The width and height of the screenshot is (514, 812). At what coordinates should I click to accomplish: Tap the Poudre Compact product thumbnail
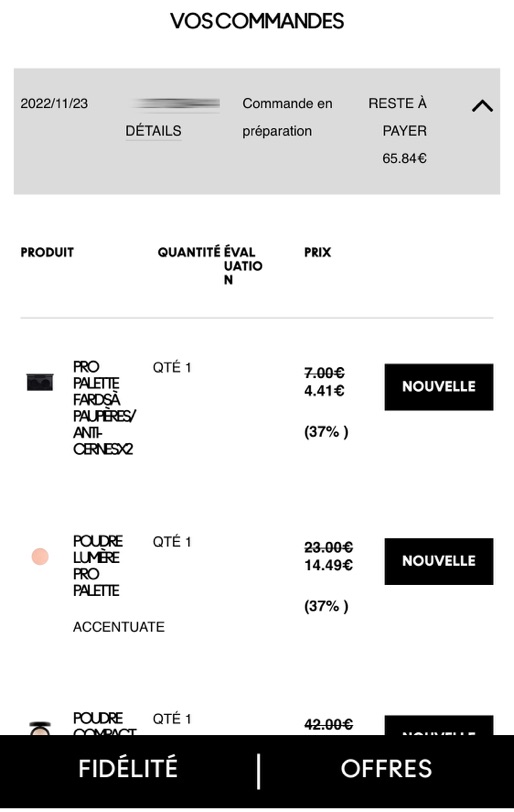(x=40, y=728)
